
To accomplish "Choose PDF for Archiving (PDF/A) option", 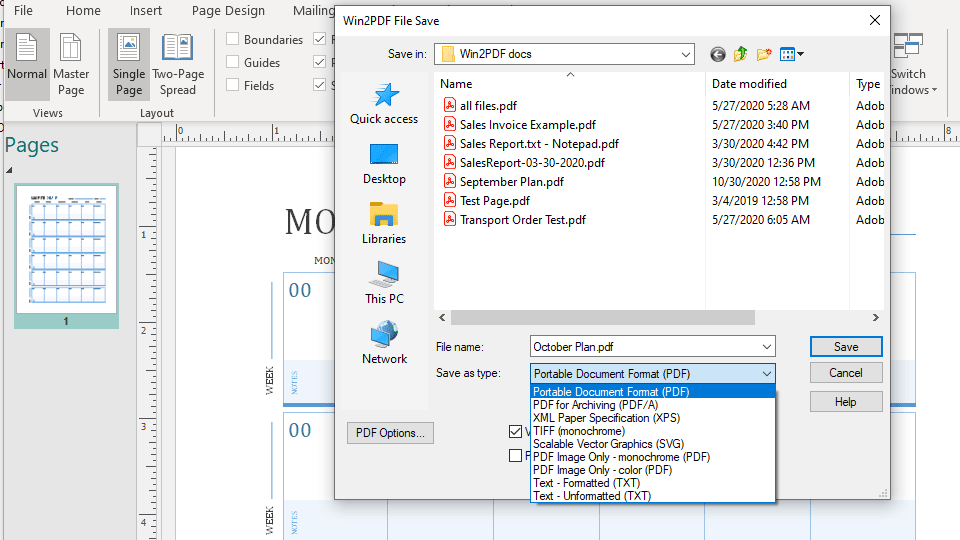I will tap(595, 405).
